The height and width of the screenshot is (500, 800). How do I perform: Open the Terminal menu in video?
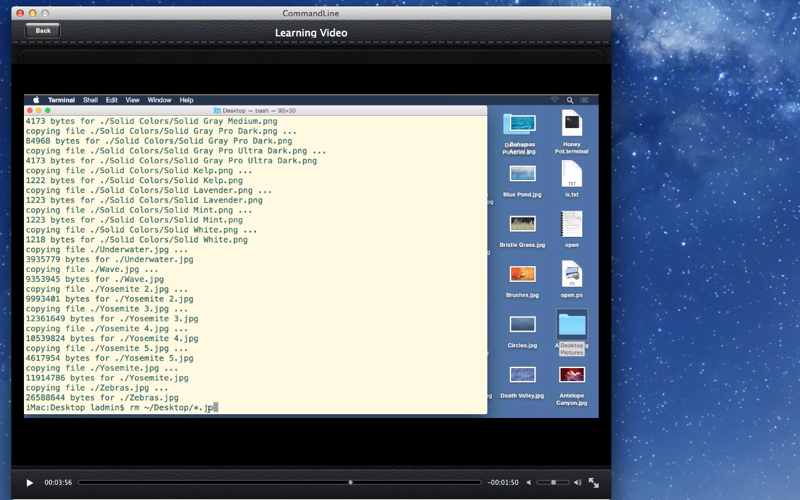pos(61,100)
